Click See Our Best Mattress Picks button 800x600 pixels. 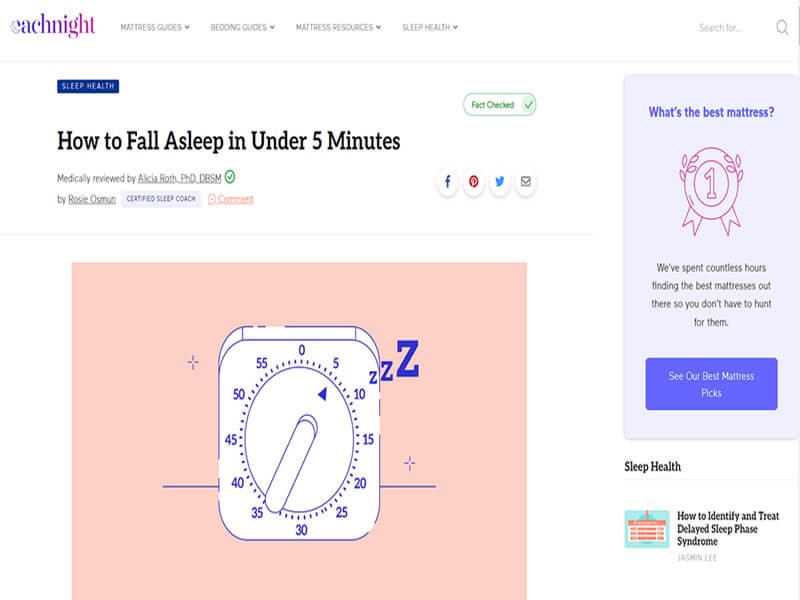[711, 384]
